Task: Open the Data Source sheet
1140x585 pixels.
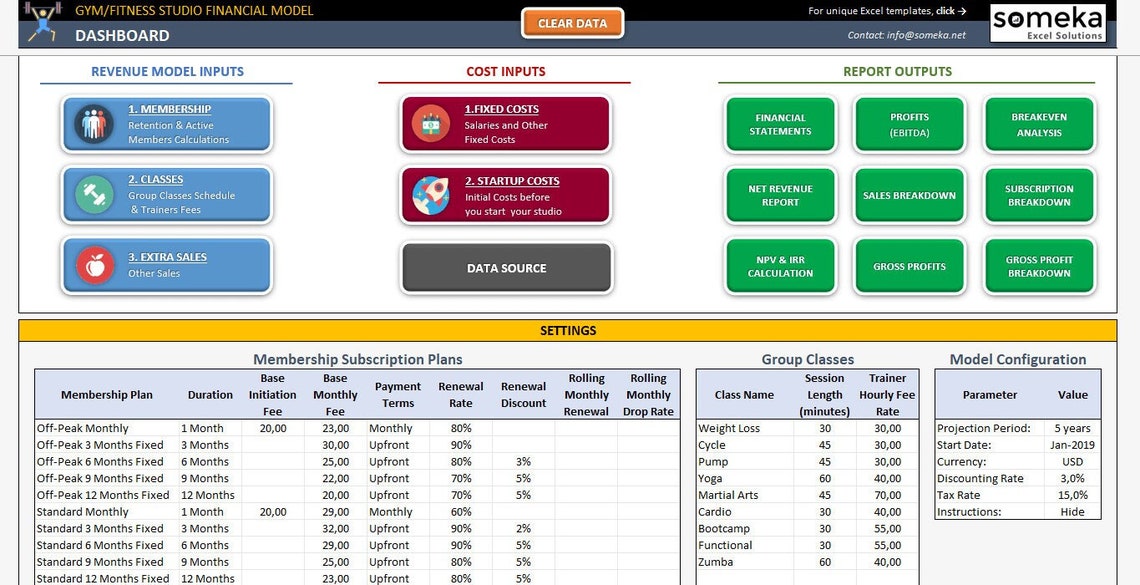Action: click(x=507, y=268)
